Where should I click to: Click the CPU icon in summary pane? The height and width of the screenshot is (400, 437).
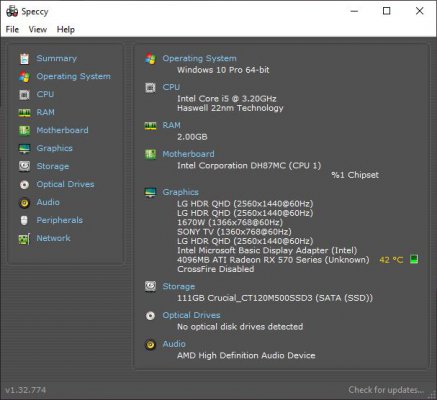tap(150, 88)
